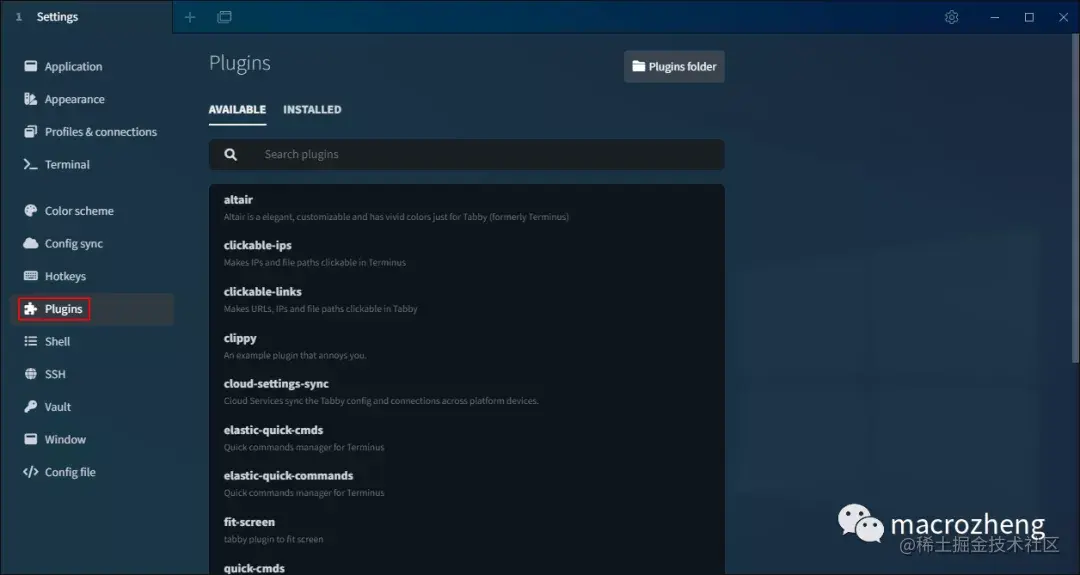Screen dimensions: 1080x575
Task: Focus the Search plugins field
Action: point(467,155)
